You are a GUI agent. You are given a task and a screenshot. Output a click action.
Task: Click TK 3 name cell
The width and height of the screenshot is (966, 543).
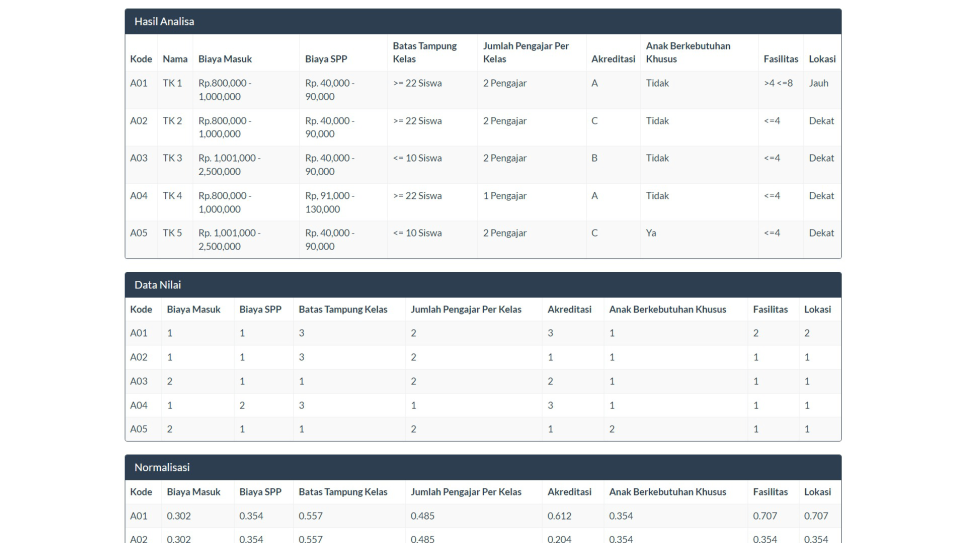(172, 158)
